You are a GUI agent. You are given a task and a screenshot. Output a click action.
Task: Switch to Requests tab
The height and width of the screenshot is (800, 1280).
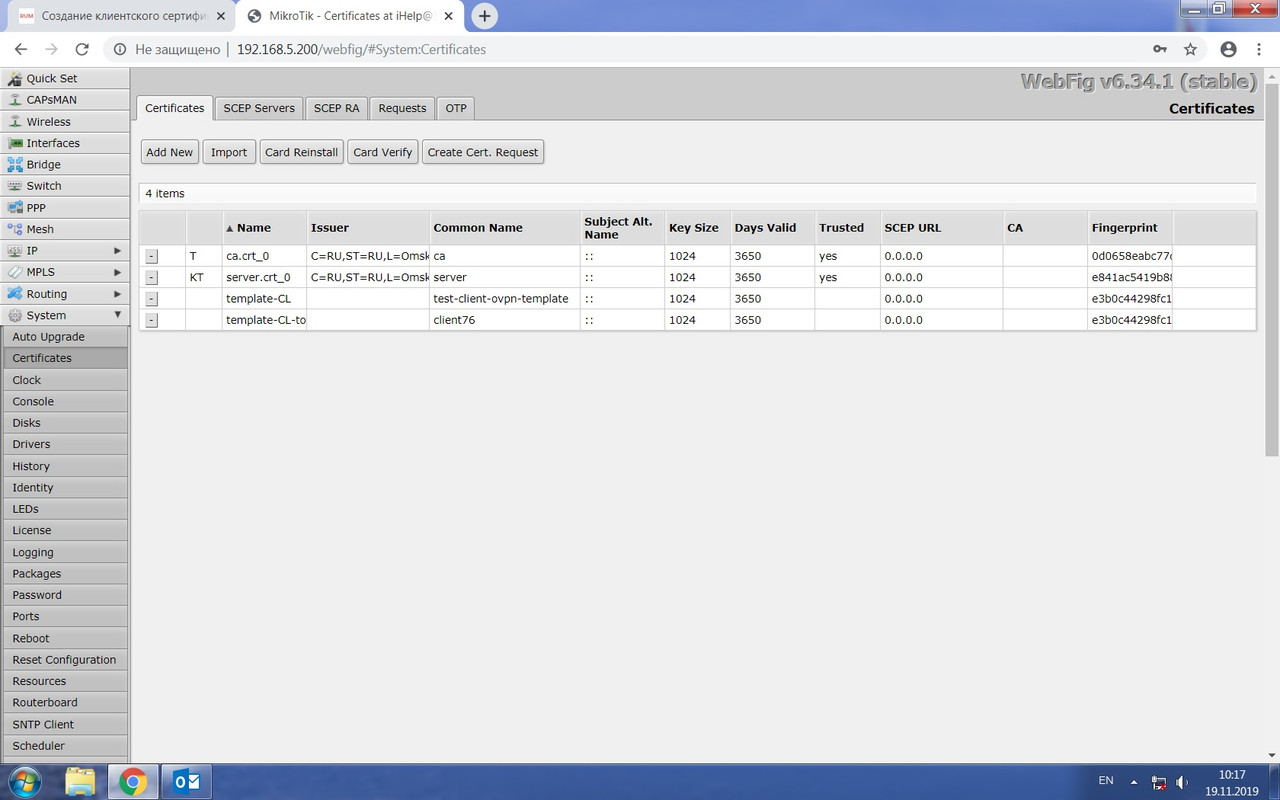[x=402, y=108]
